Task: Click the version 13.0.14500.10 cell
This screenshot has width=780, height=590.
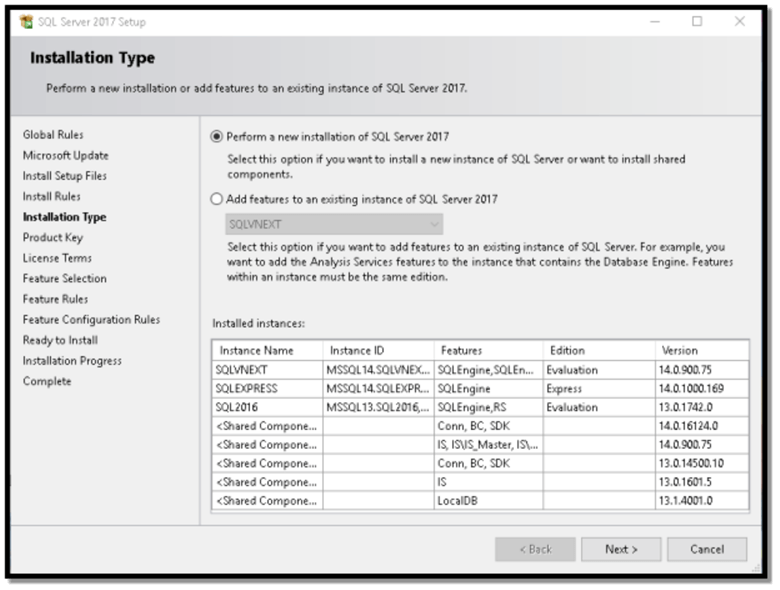Action: tap(702, 463)
